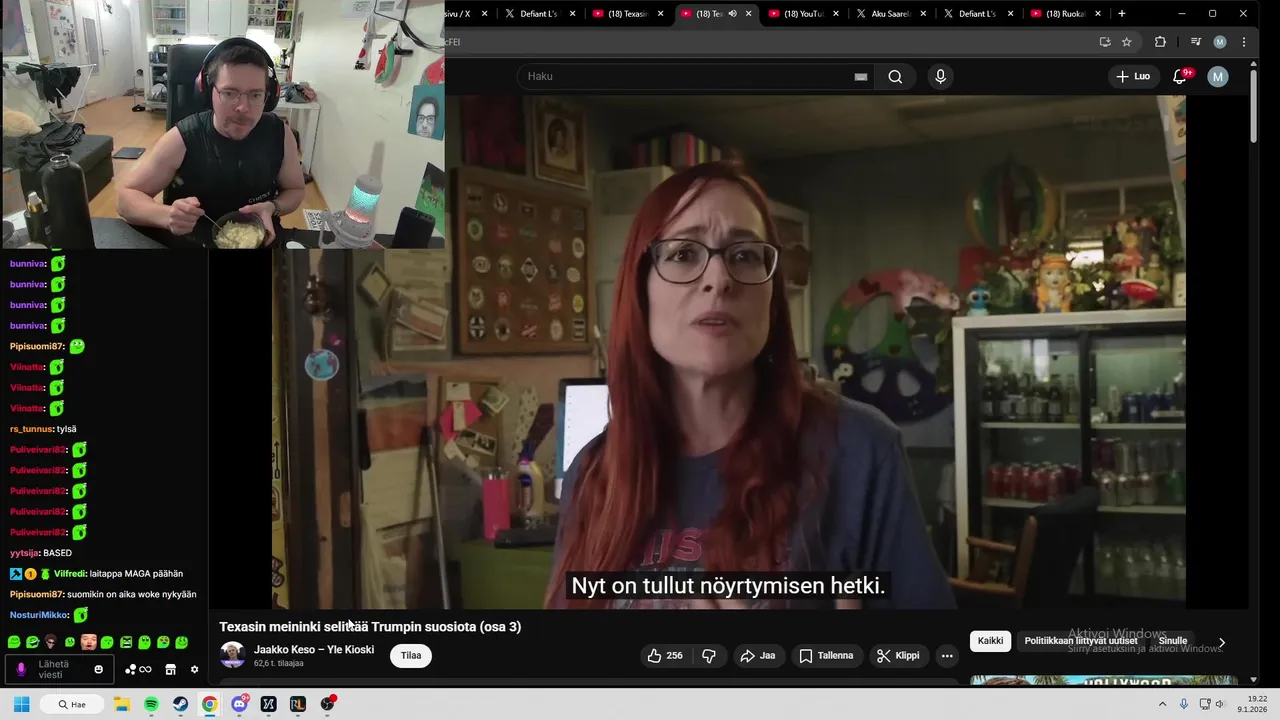This screenshot has width=1280, height=720.
Task: Click the dislike thumbs-down button
Action: tap(709, 656)
